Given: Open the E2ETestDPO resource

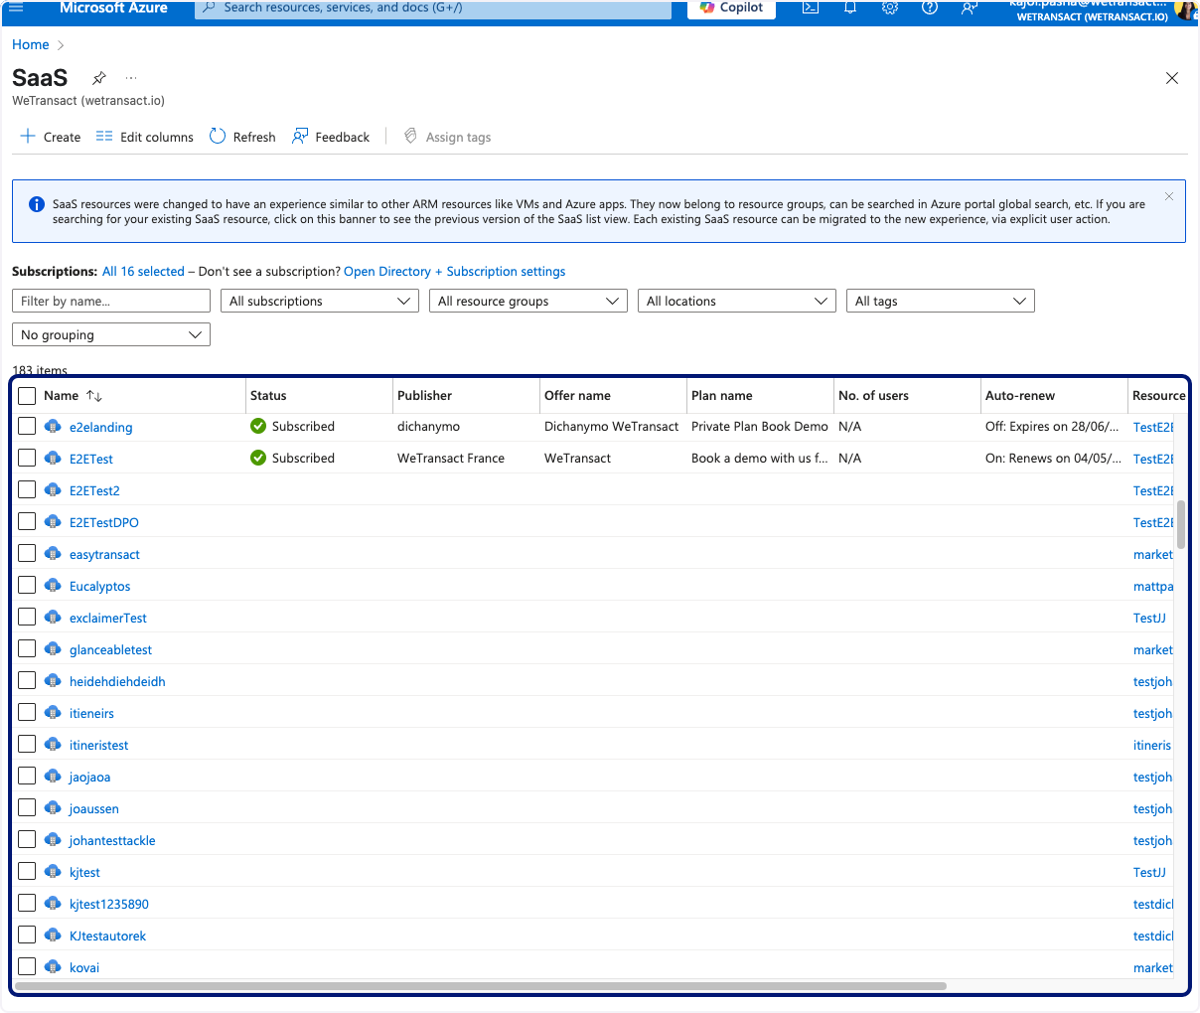Looking at the screenshot, I should [x=104, y=522].
